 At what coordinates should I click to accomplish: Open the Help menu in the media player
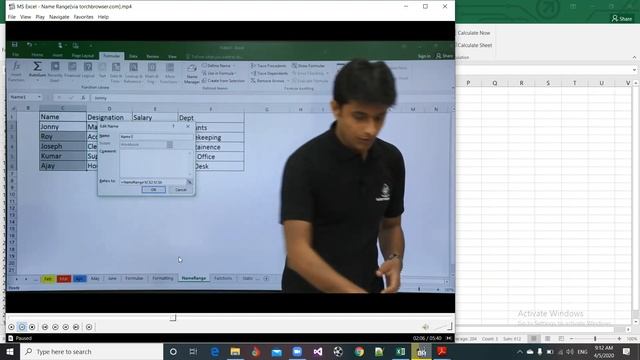tap(103, 17)
